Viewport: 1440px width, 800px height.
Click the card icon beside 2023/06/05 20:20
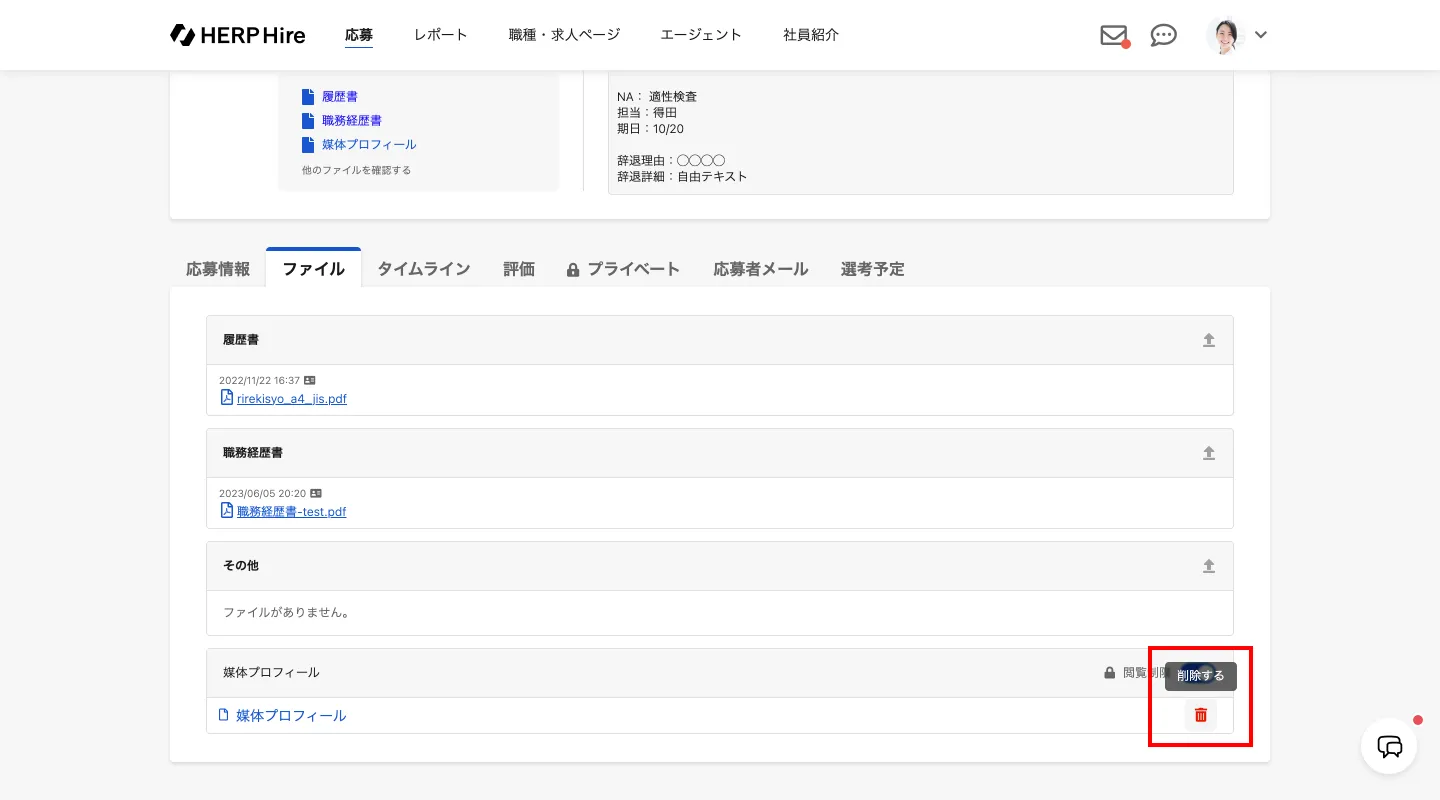pos(316,493)
